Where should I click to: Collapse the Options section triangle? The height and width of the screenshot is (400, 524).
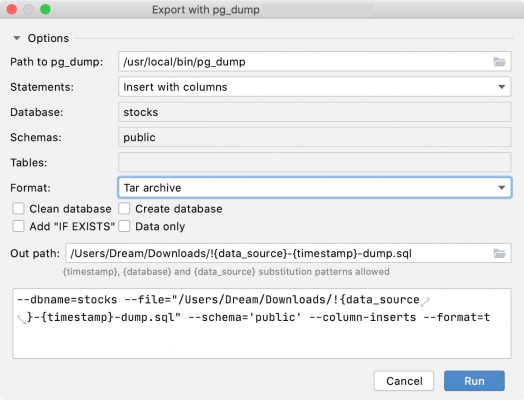(x=17, y=38)
